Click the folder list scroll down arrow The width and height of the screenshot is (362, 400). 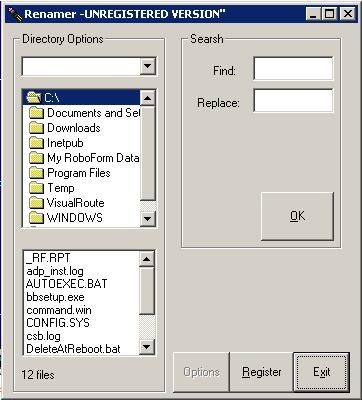point(148,219)
